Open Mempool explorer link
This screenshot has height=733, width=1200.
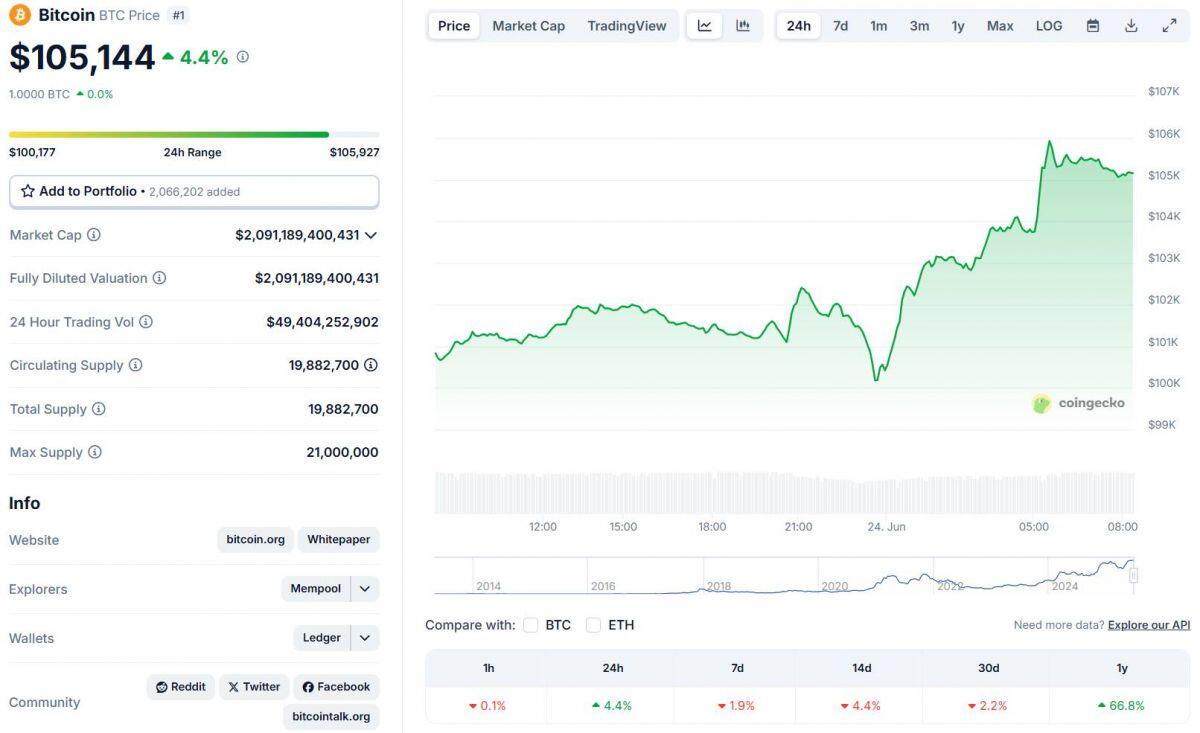coord(316,589)
